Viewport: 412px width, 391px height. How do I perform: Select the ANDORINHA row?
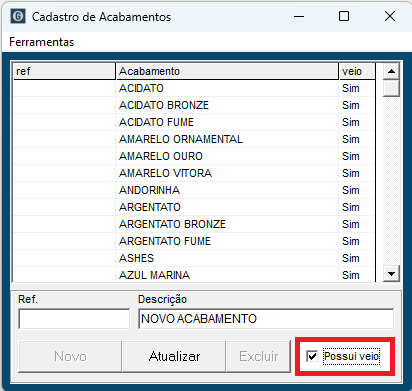pyautogui.click(x=194, y=190)
